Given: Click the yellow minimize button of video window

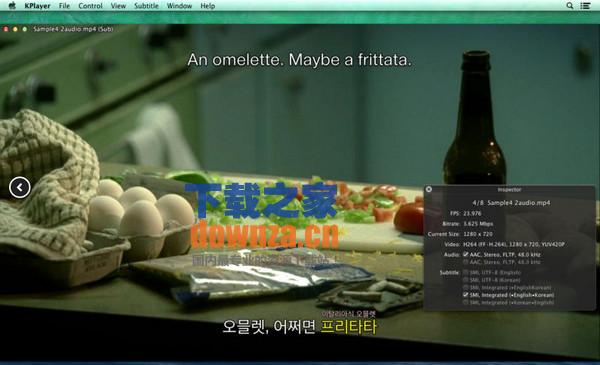Looking at the screenshot, I should (15, 29).
